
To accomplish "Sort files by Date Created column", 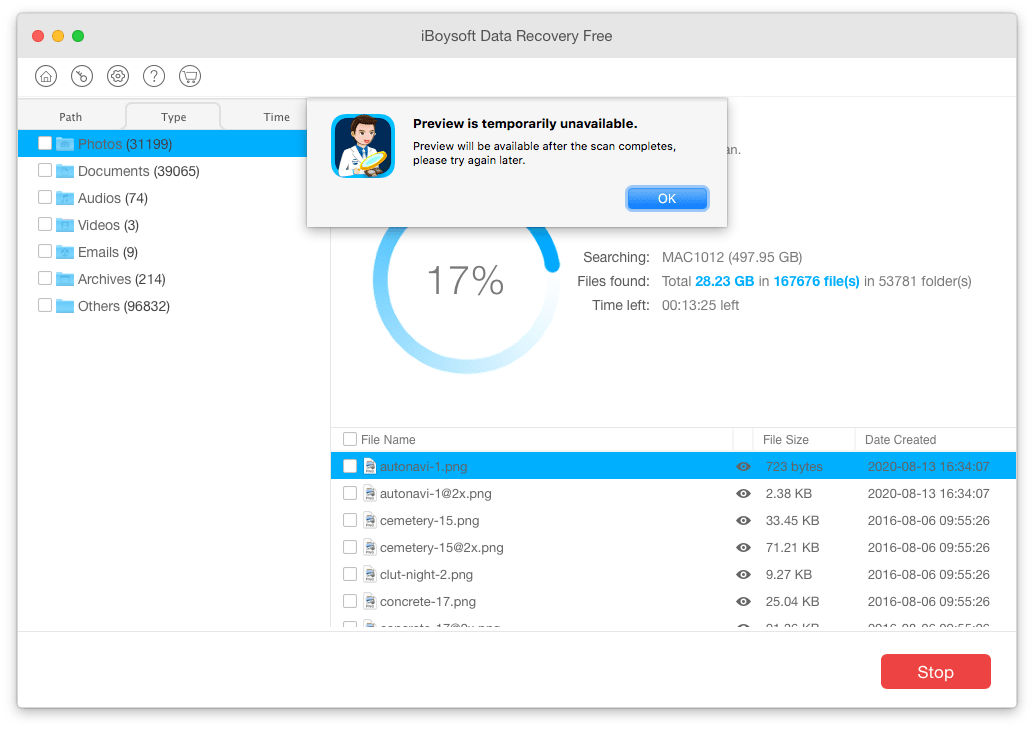I will click(x=900, y=440).
